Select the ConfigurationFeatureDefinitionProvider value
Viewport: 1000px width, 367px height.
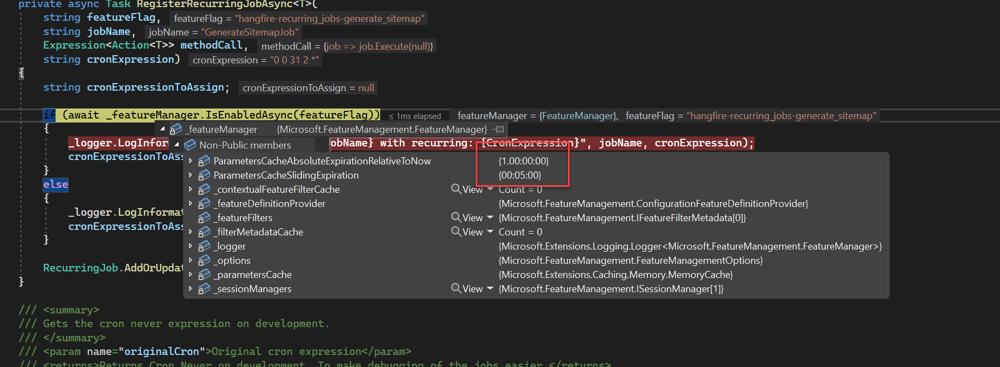(x=654, y=204)
